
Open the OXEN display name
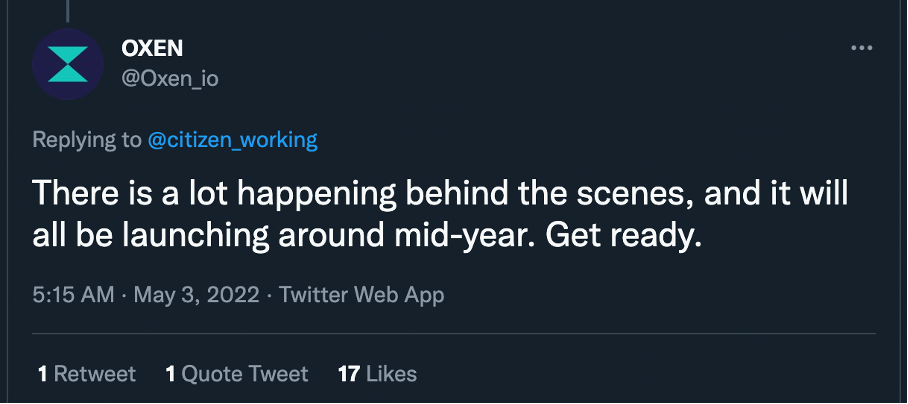coord(152,49)
